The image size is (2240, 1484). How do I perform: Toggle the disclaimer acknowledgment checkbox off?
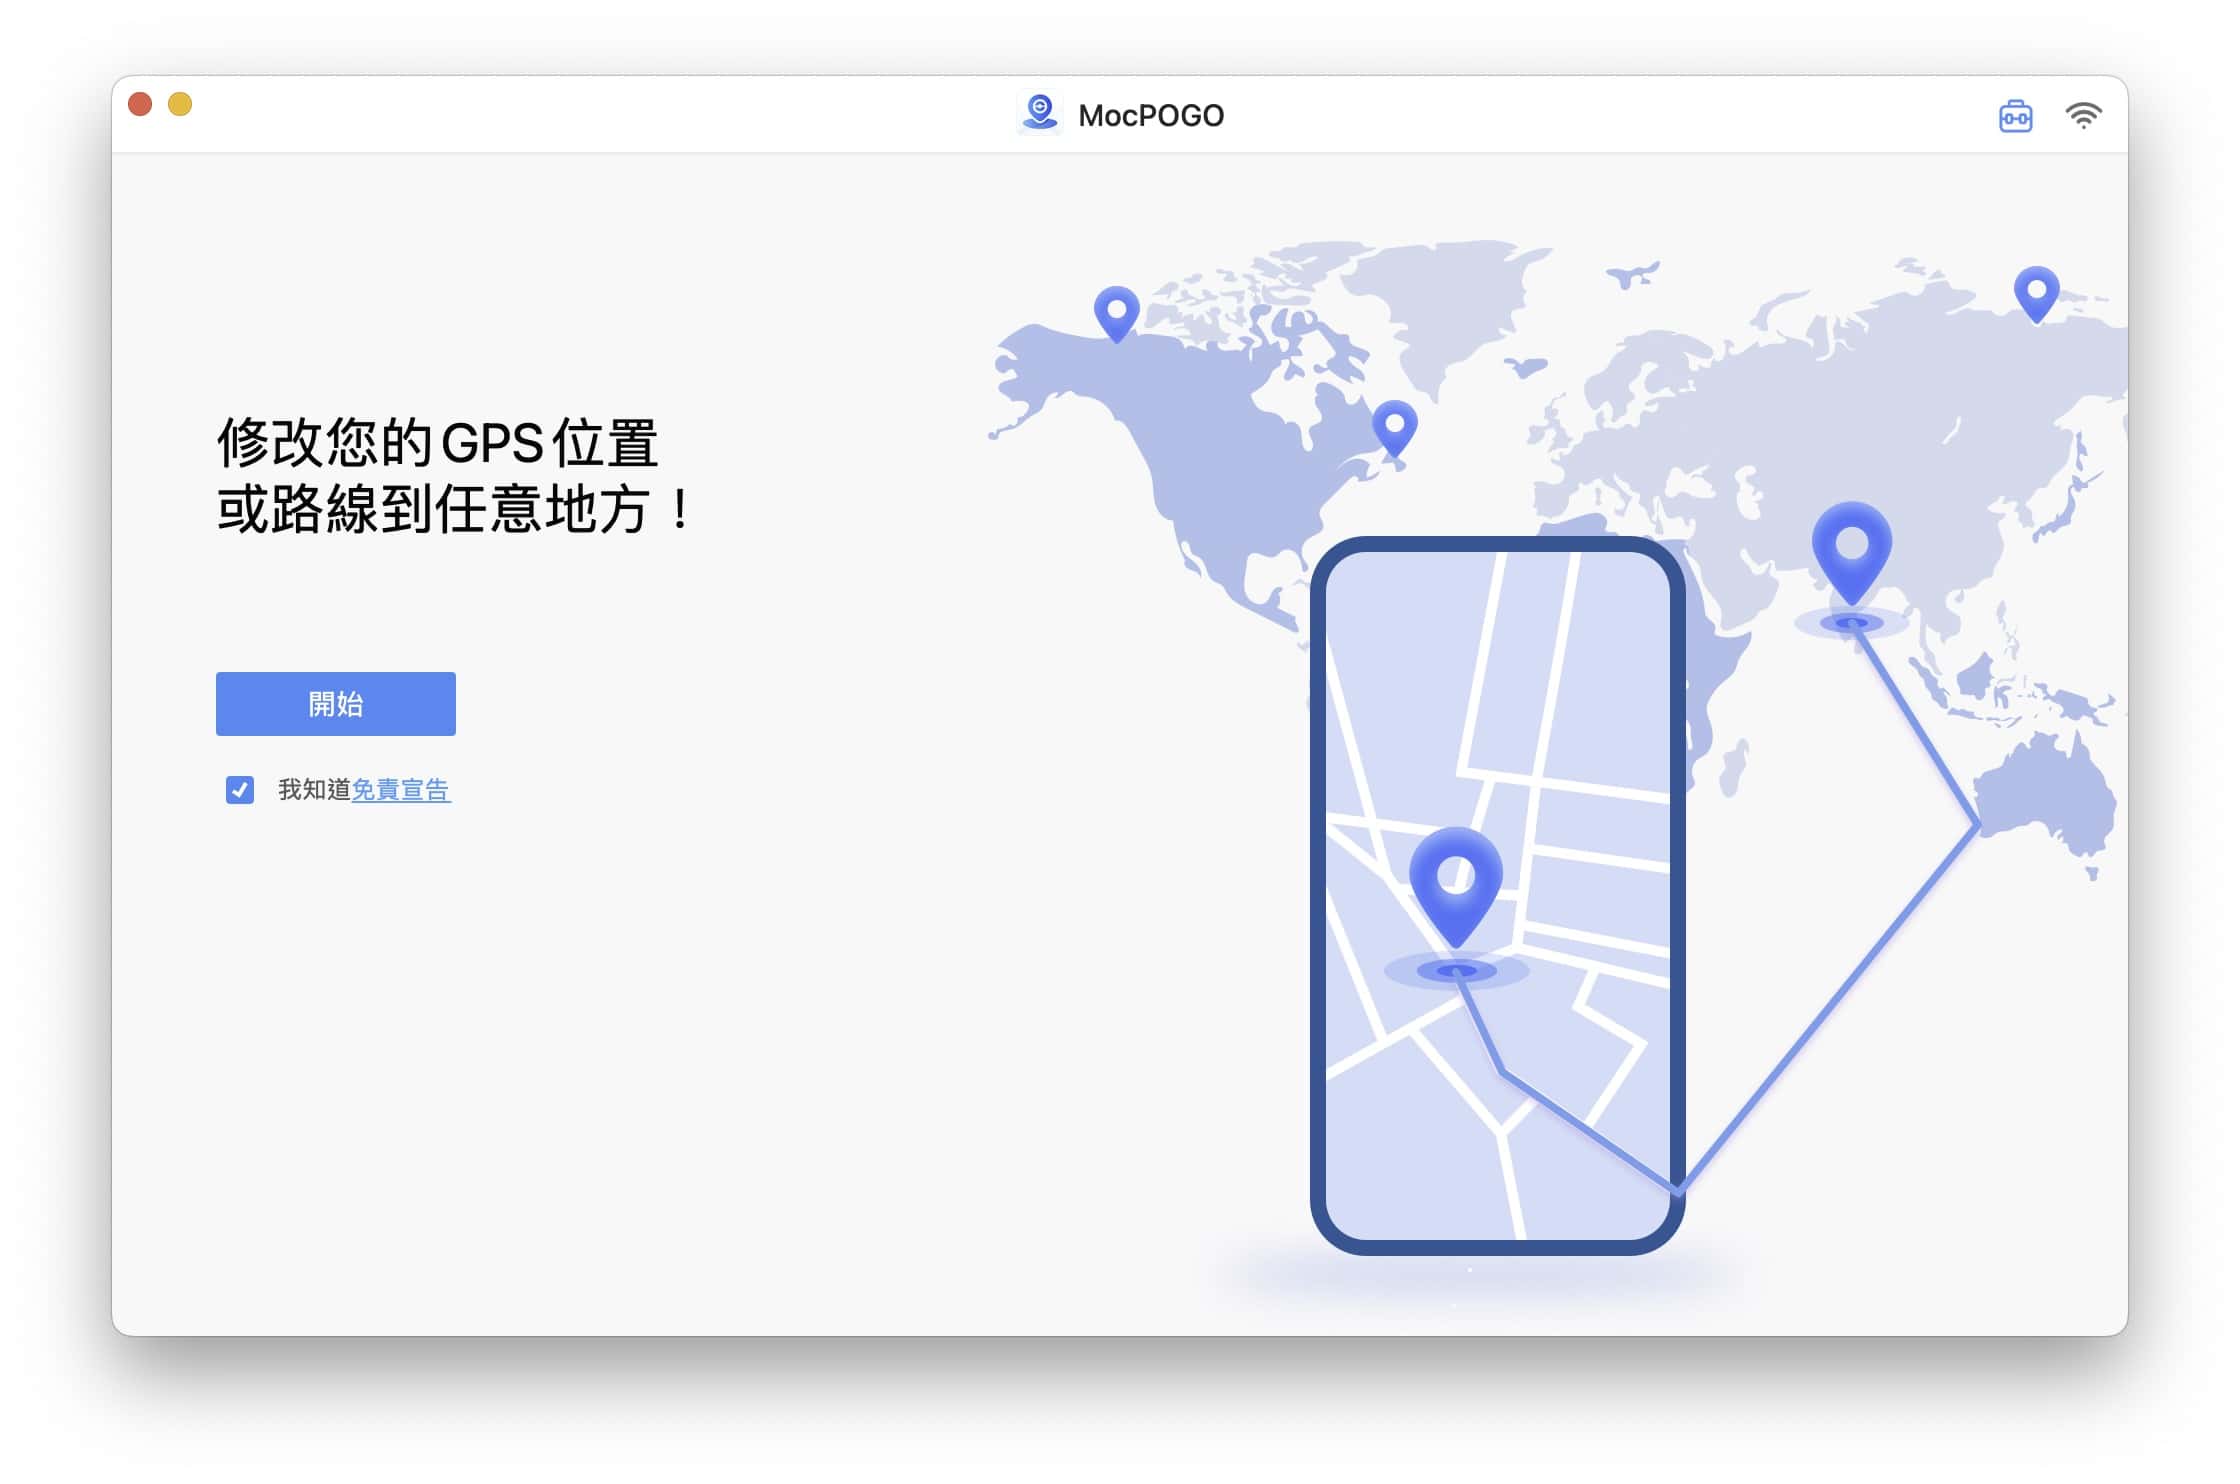(x=238, y=790)
